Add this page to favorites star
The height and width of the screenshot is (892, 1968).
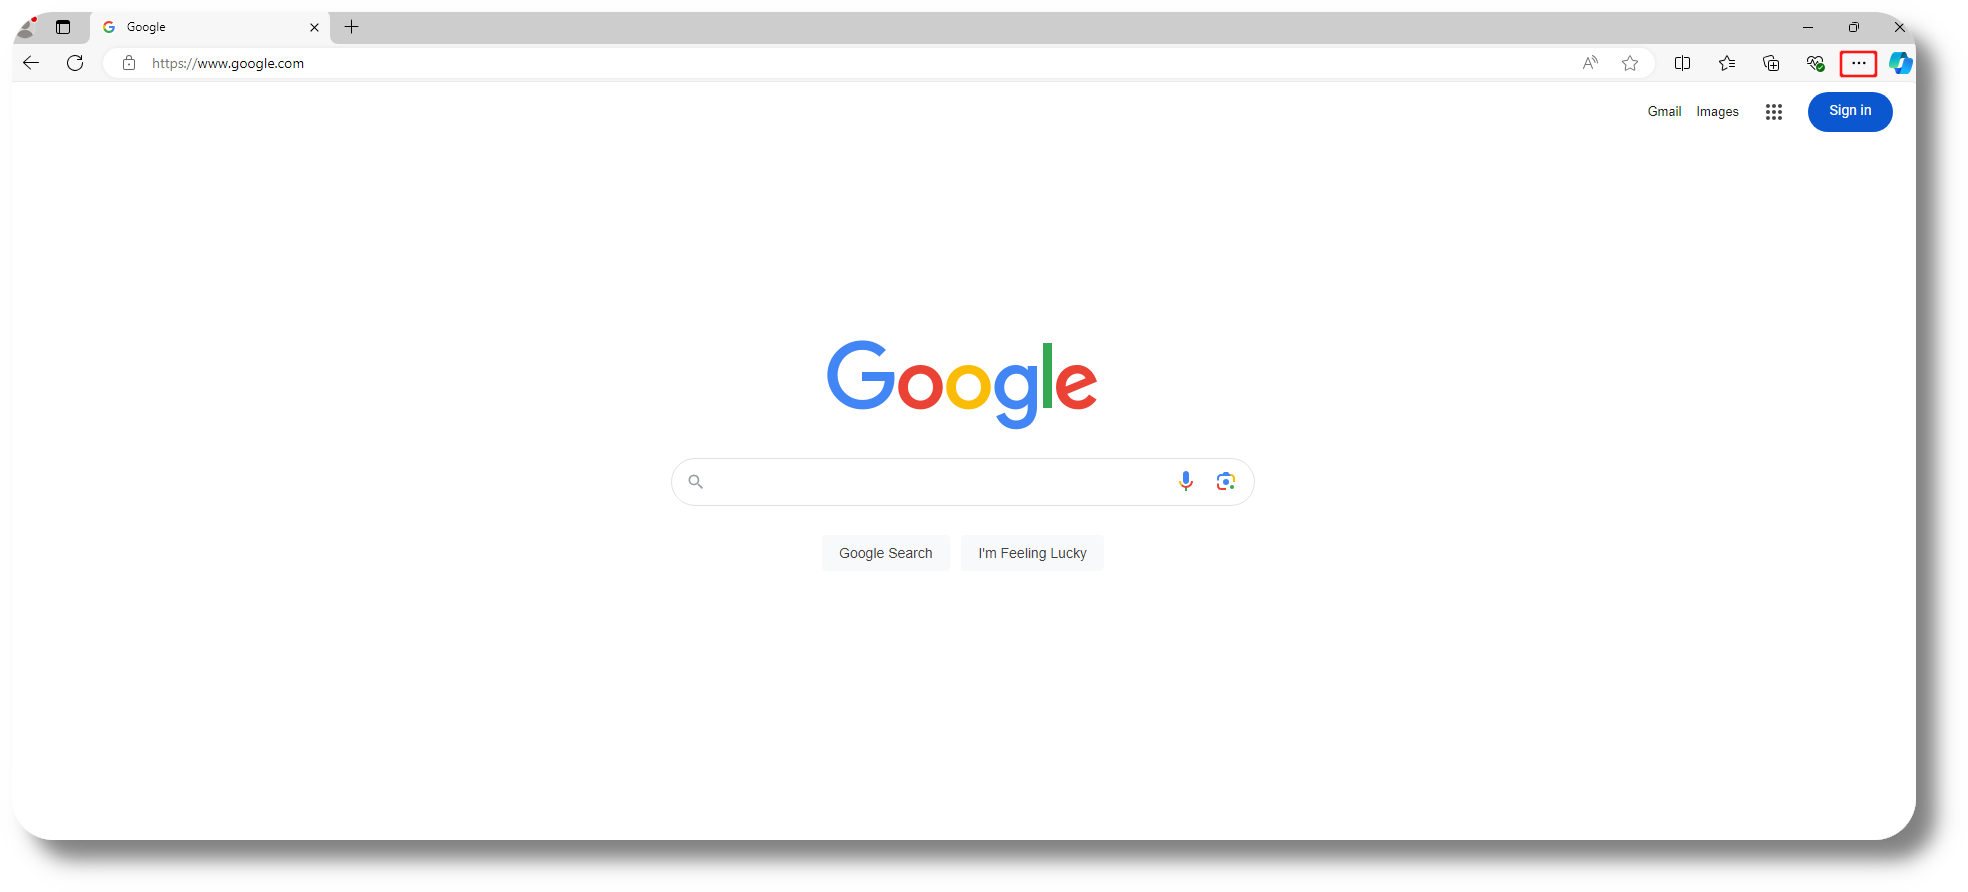point(1630,63)
